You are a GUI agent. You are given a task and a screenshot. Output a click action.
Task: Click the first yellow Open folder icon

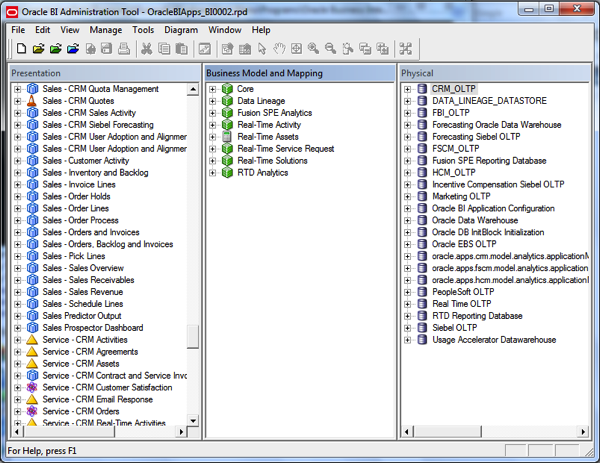38,49
